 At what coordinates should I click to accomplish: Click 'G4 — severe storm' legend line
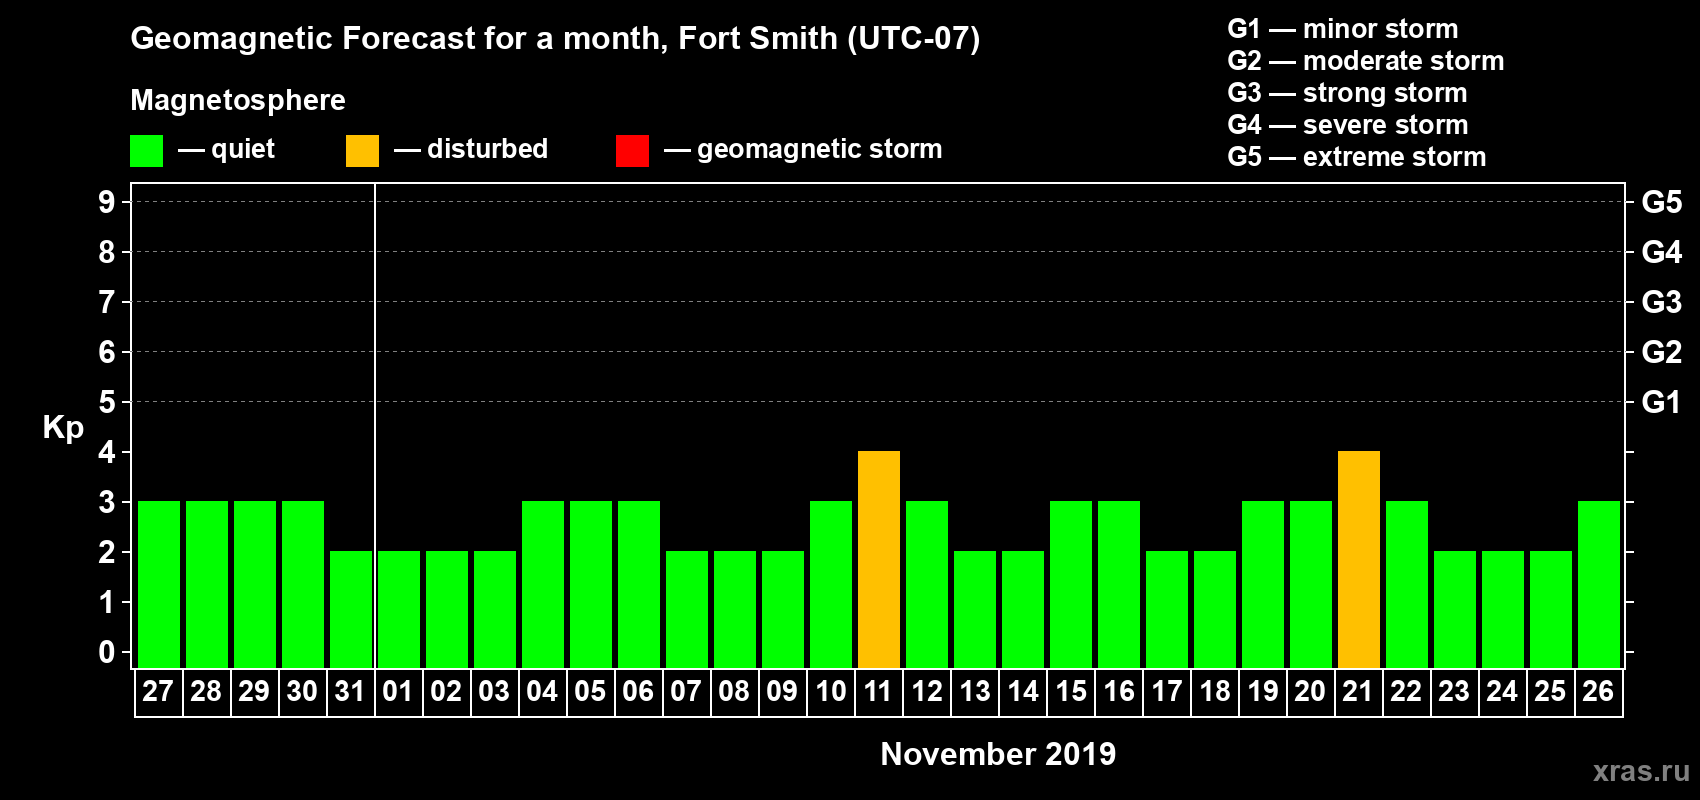click(1348, 125)
